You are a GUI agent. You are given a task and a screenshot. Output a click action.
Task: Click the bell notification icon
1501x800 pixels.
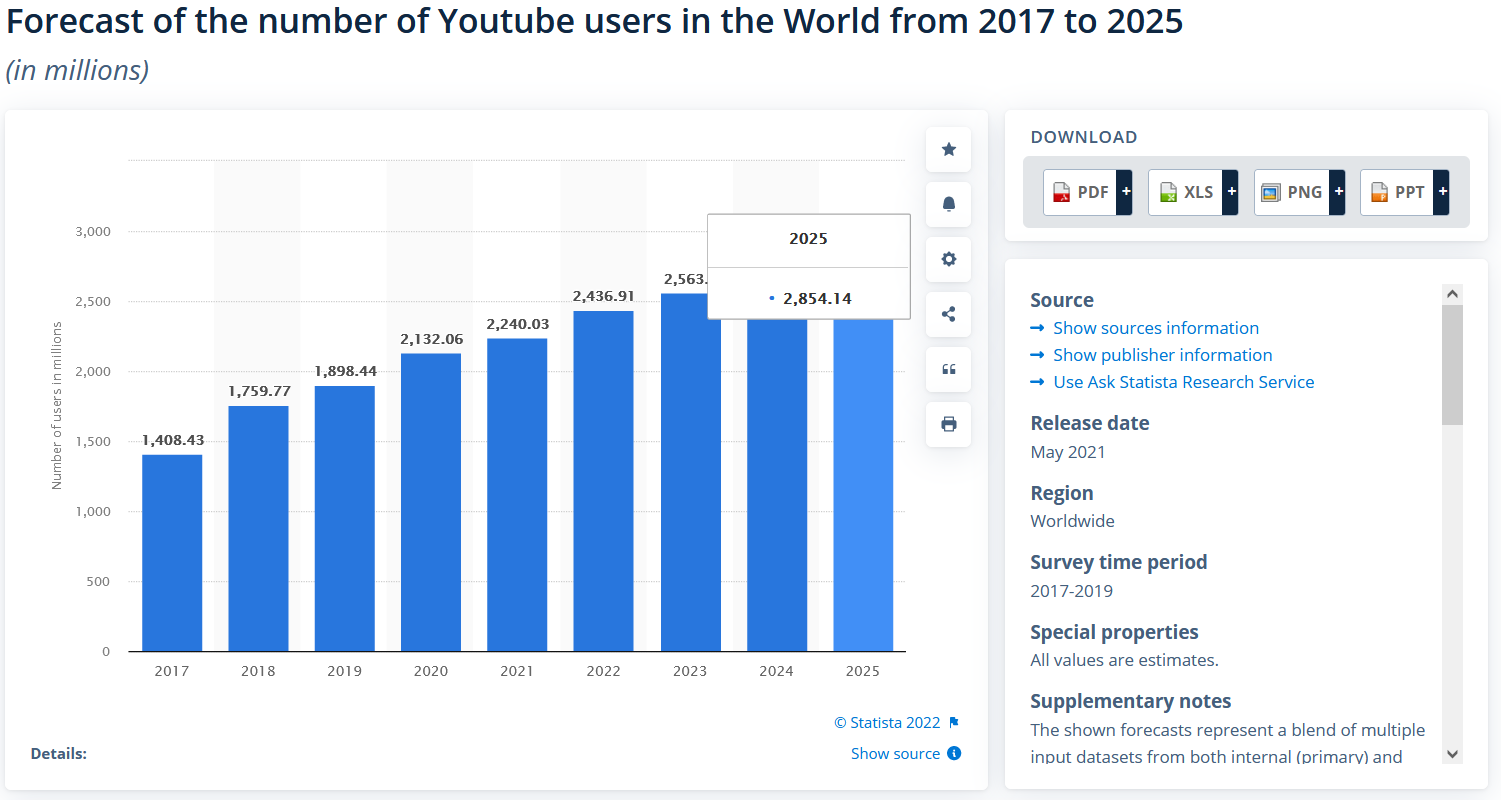click(948, 204)
